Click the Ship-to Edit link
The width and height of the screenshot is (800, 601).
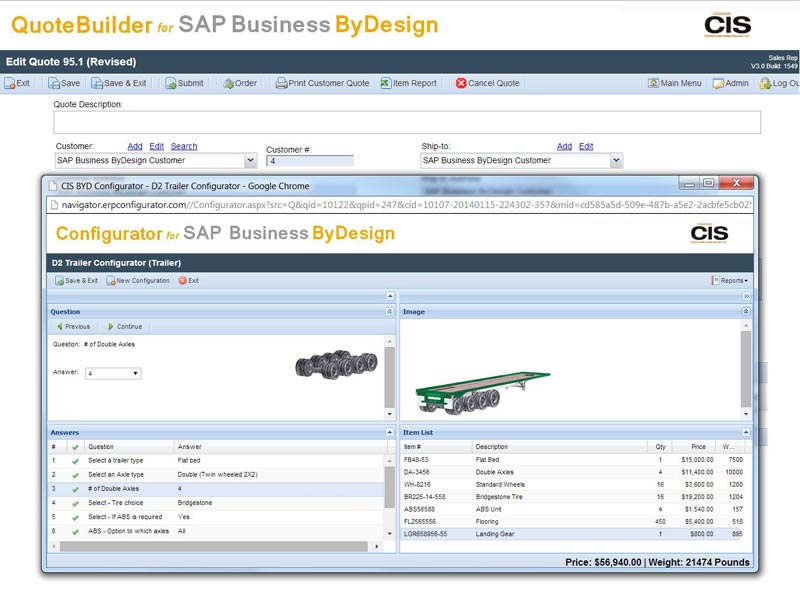(x=586, y=146)
